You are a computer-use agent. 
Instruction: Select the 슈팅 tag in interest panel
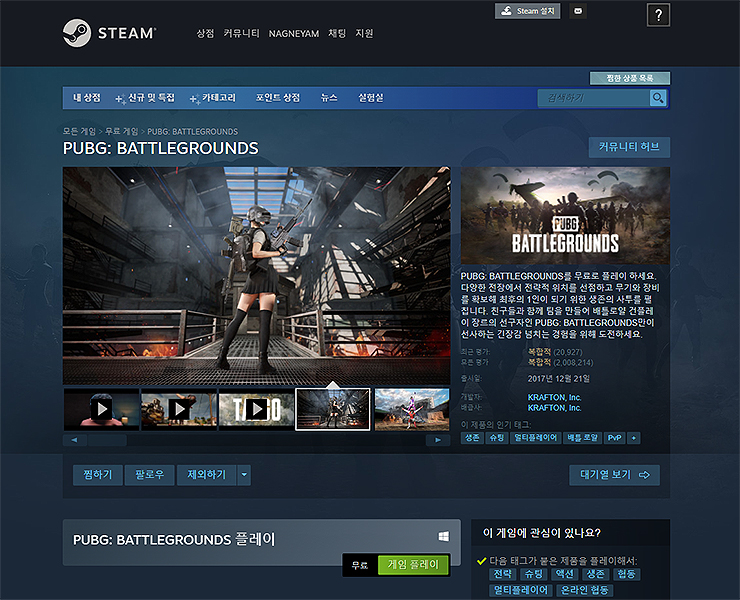534,574
